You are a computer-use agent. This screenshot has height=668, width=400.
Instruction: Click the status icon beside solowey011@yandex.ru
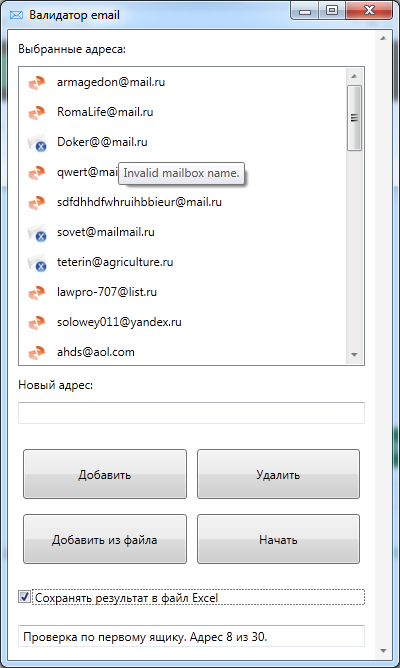pos(37,322)
